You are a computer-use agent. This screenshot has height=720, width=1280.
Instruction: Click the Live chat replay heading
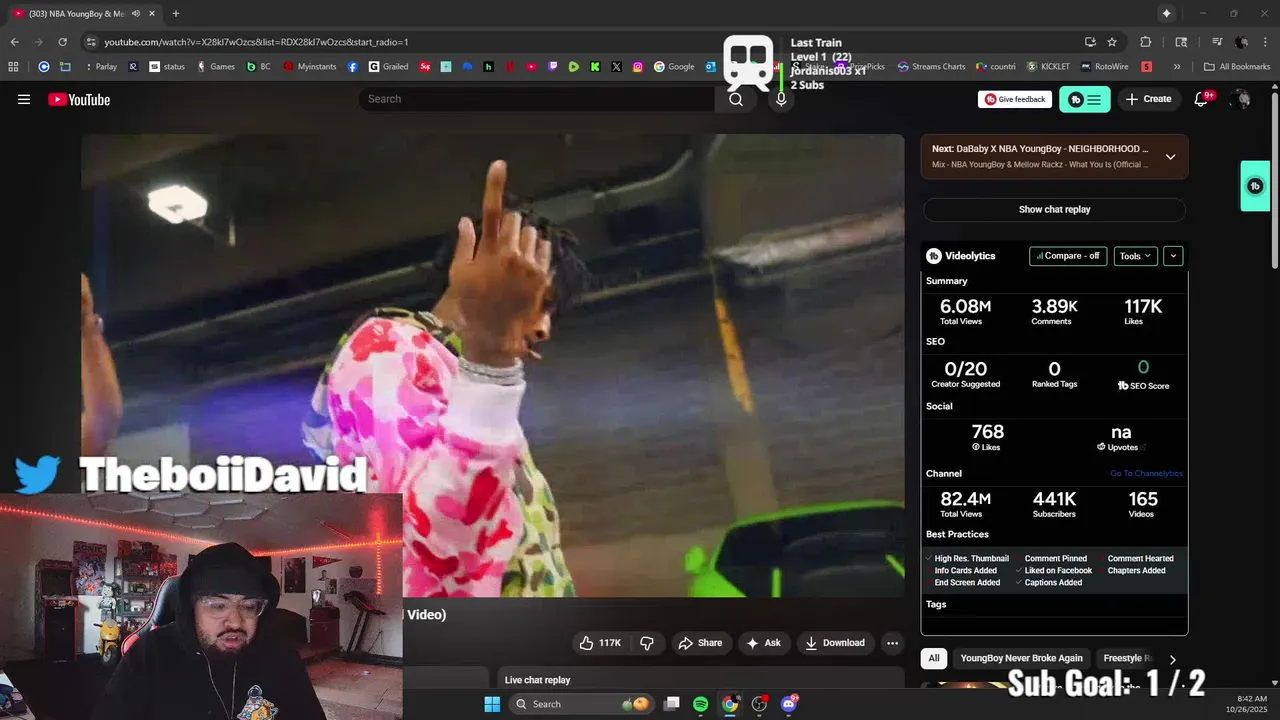[537, 680]
